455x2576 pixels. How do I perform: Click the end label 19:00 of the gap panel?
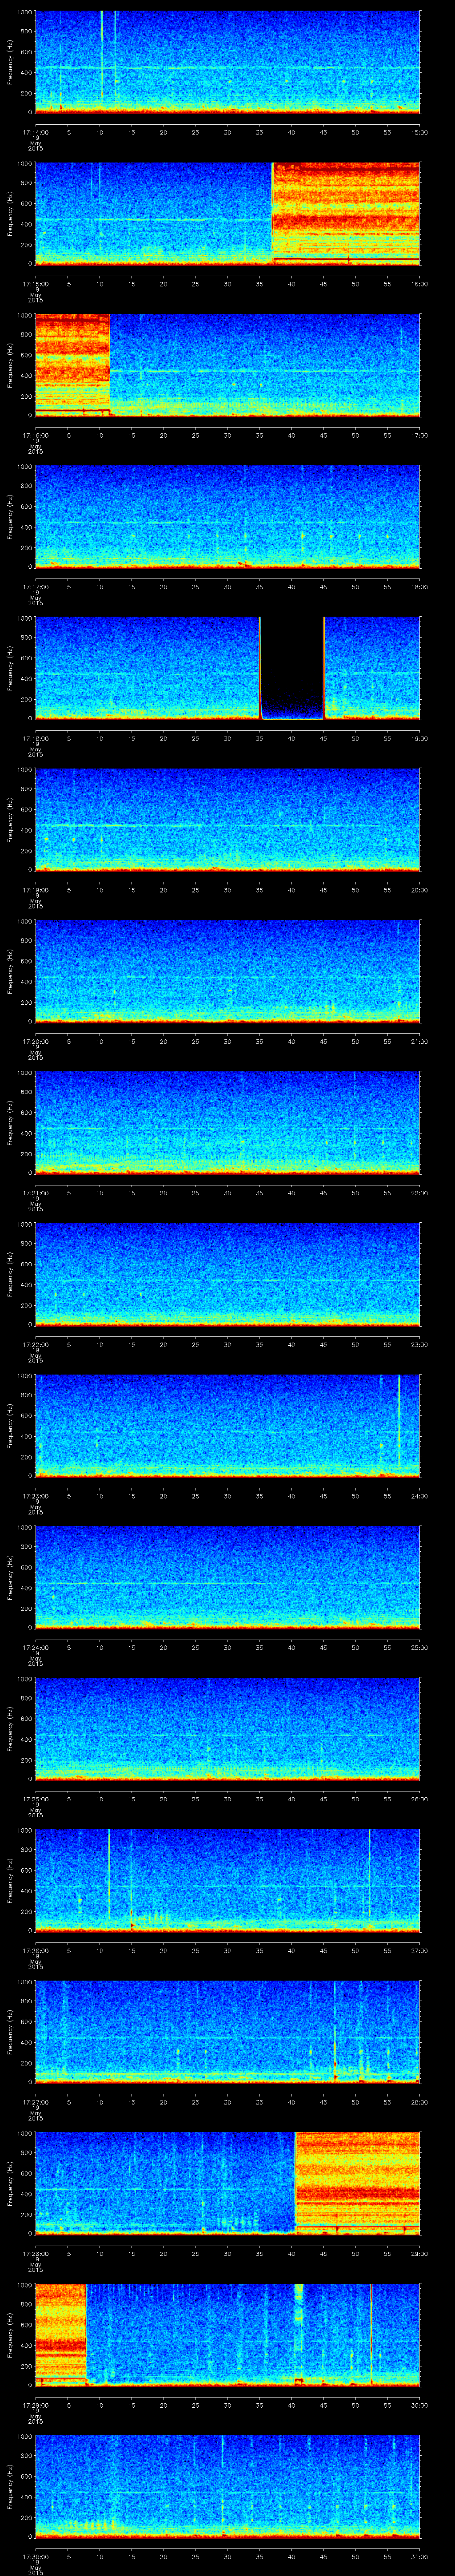point(419,738)
